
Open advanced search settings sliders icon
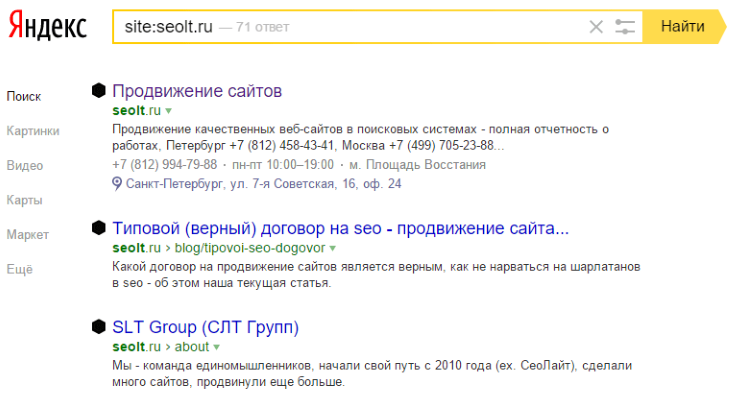624,27
